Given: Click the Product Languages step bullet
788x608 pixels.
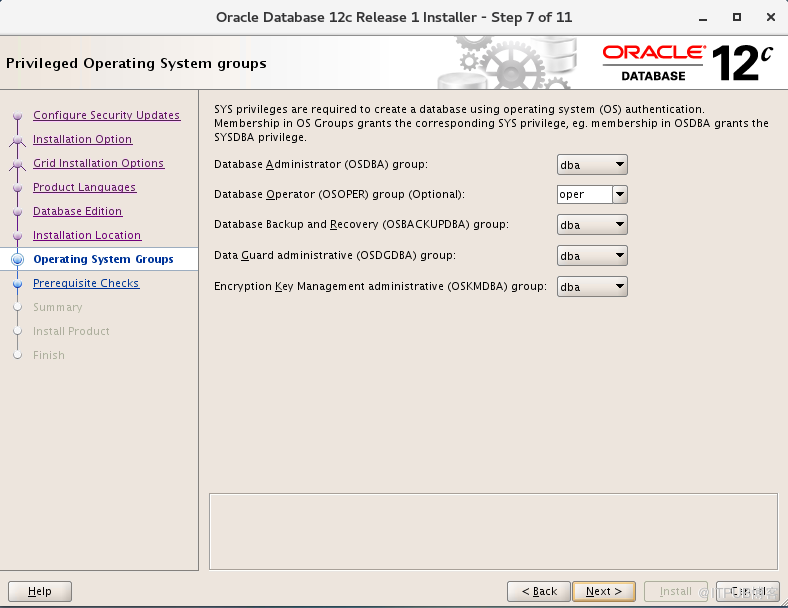Looking at the screenshot, I should [18, 187].
